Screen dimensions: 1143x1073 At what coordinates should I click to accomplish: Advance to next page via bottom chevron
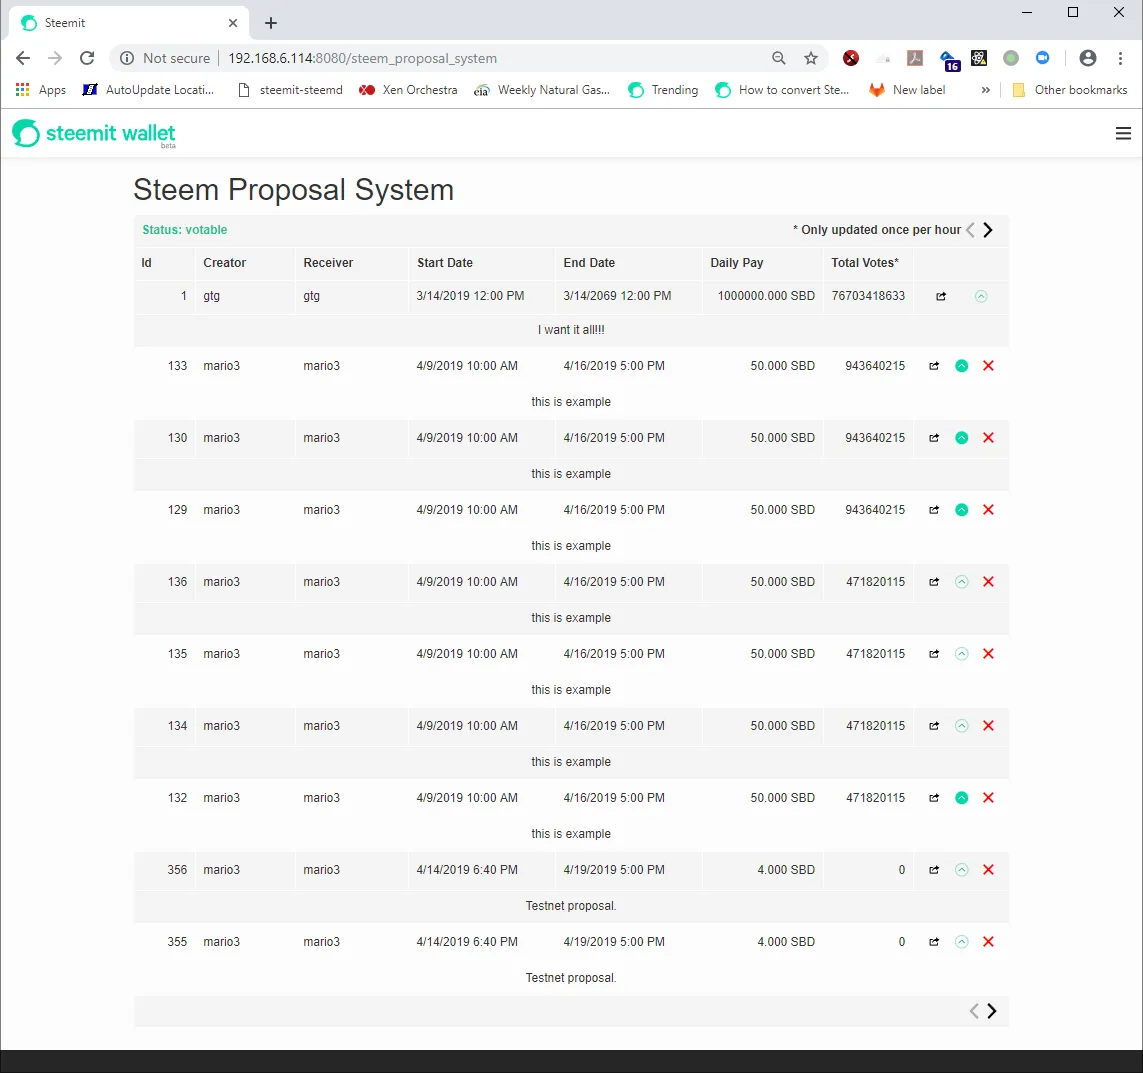point(992,1011)
